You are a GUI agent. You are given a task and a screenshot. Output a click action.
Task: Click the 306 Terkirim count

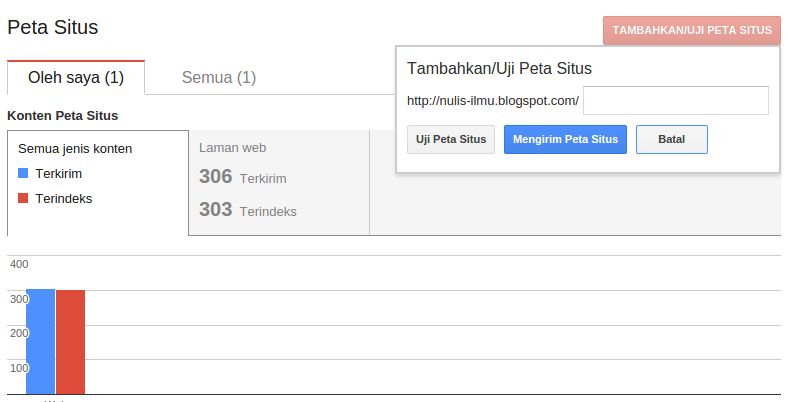243,177
